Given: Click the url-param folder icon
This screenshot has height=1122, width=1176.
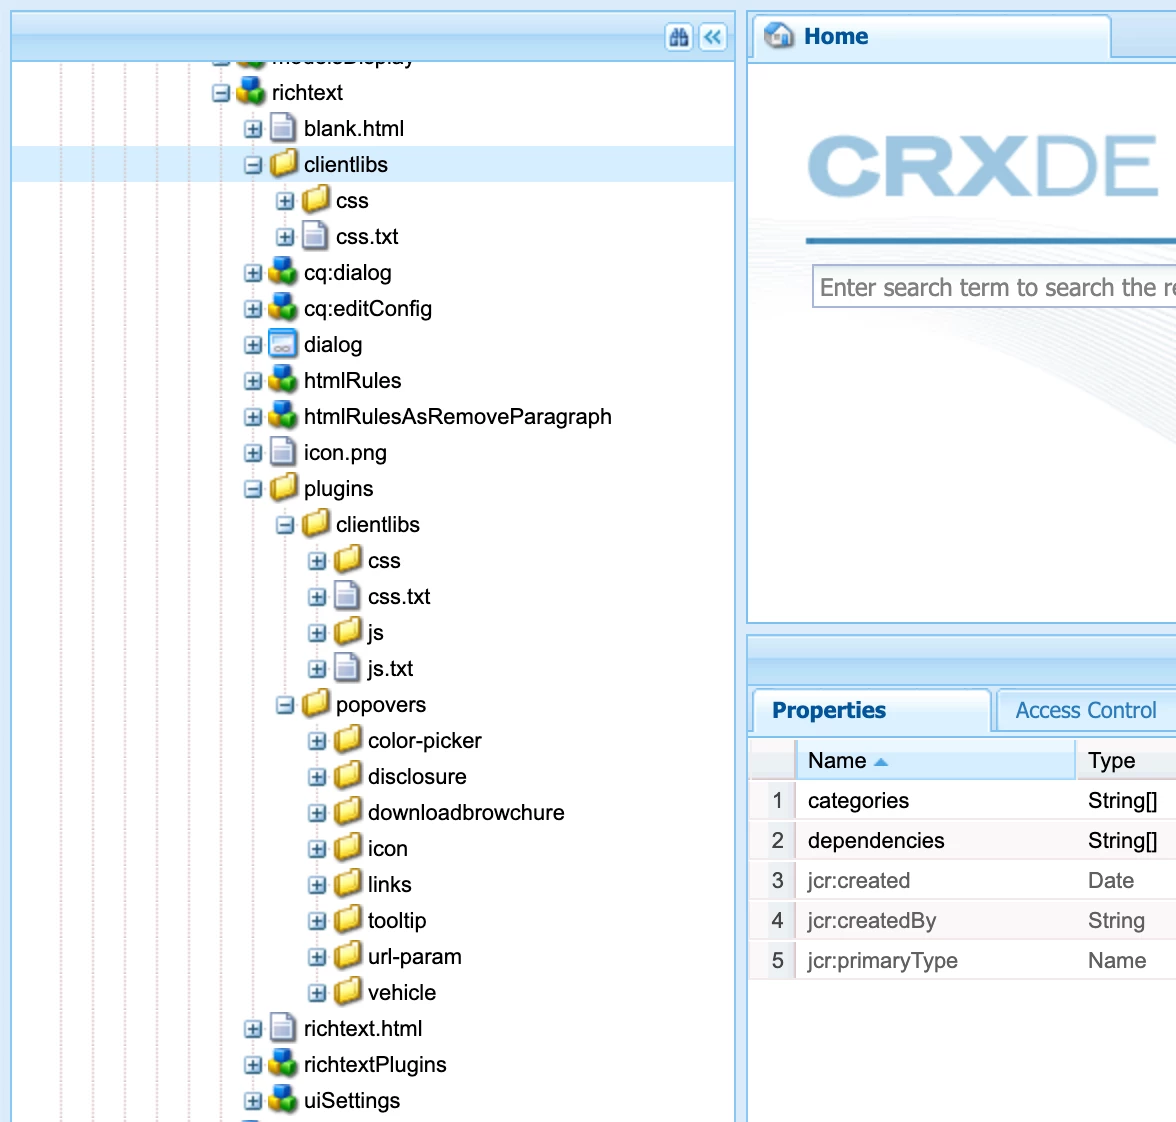Looking at the screenshot, I should 348,956.
